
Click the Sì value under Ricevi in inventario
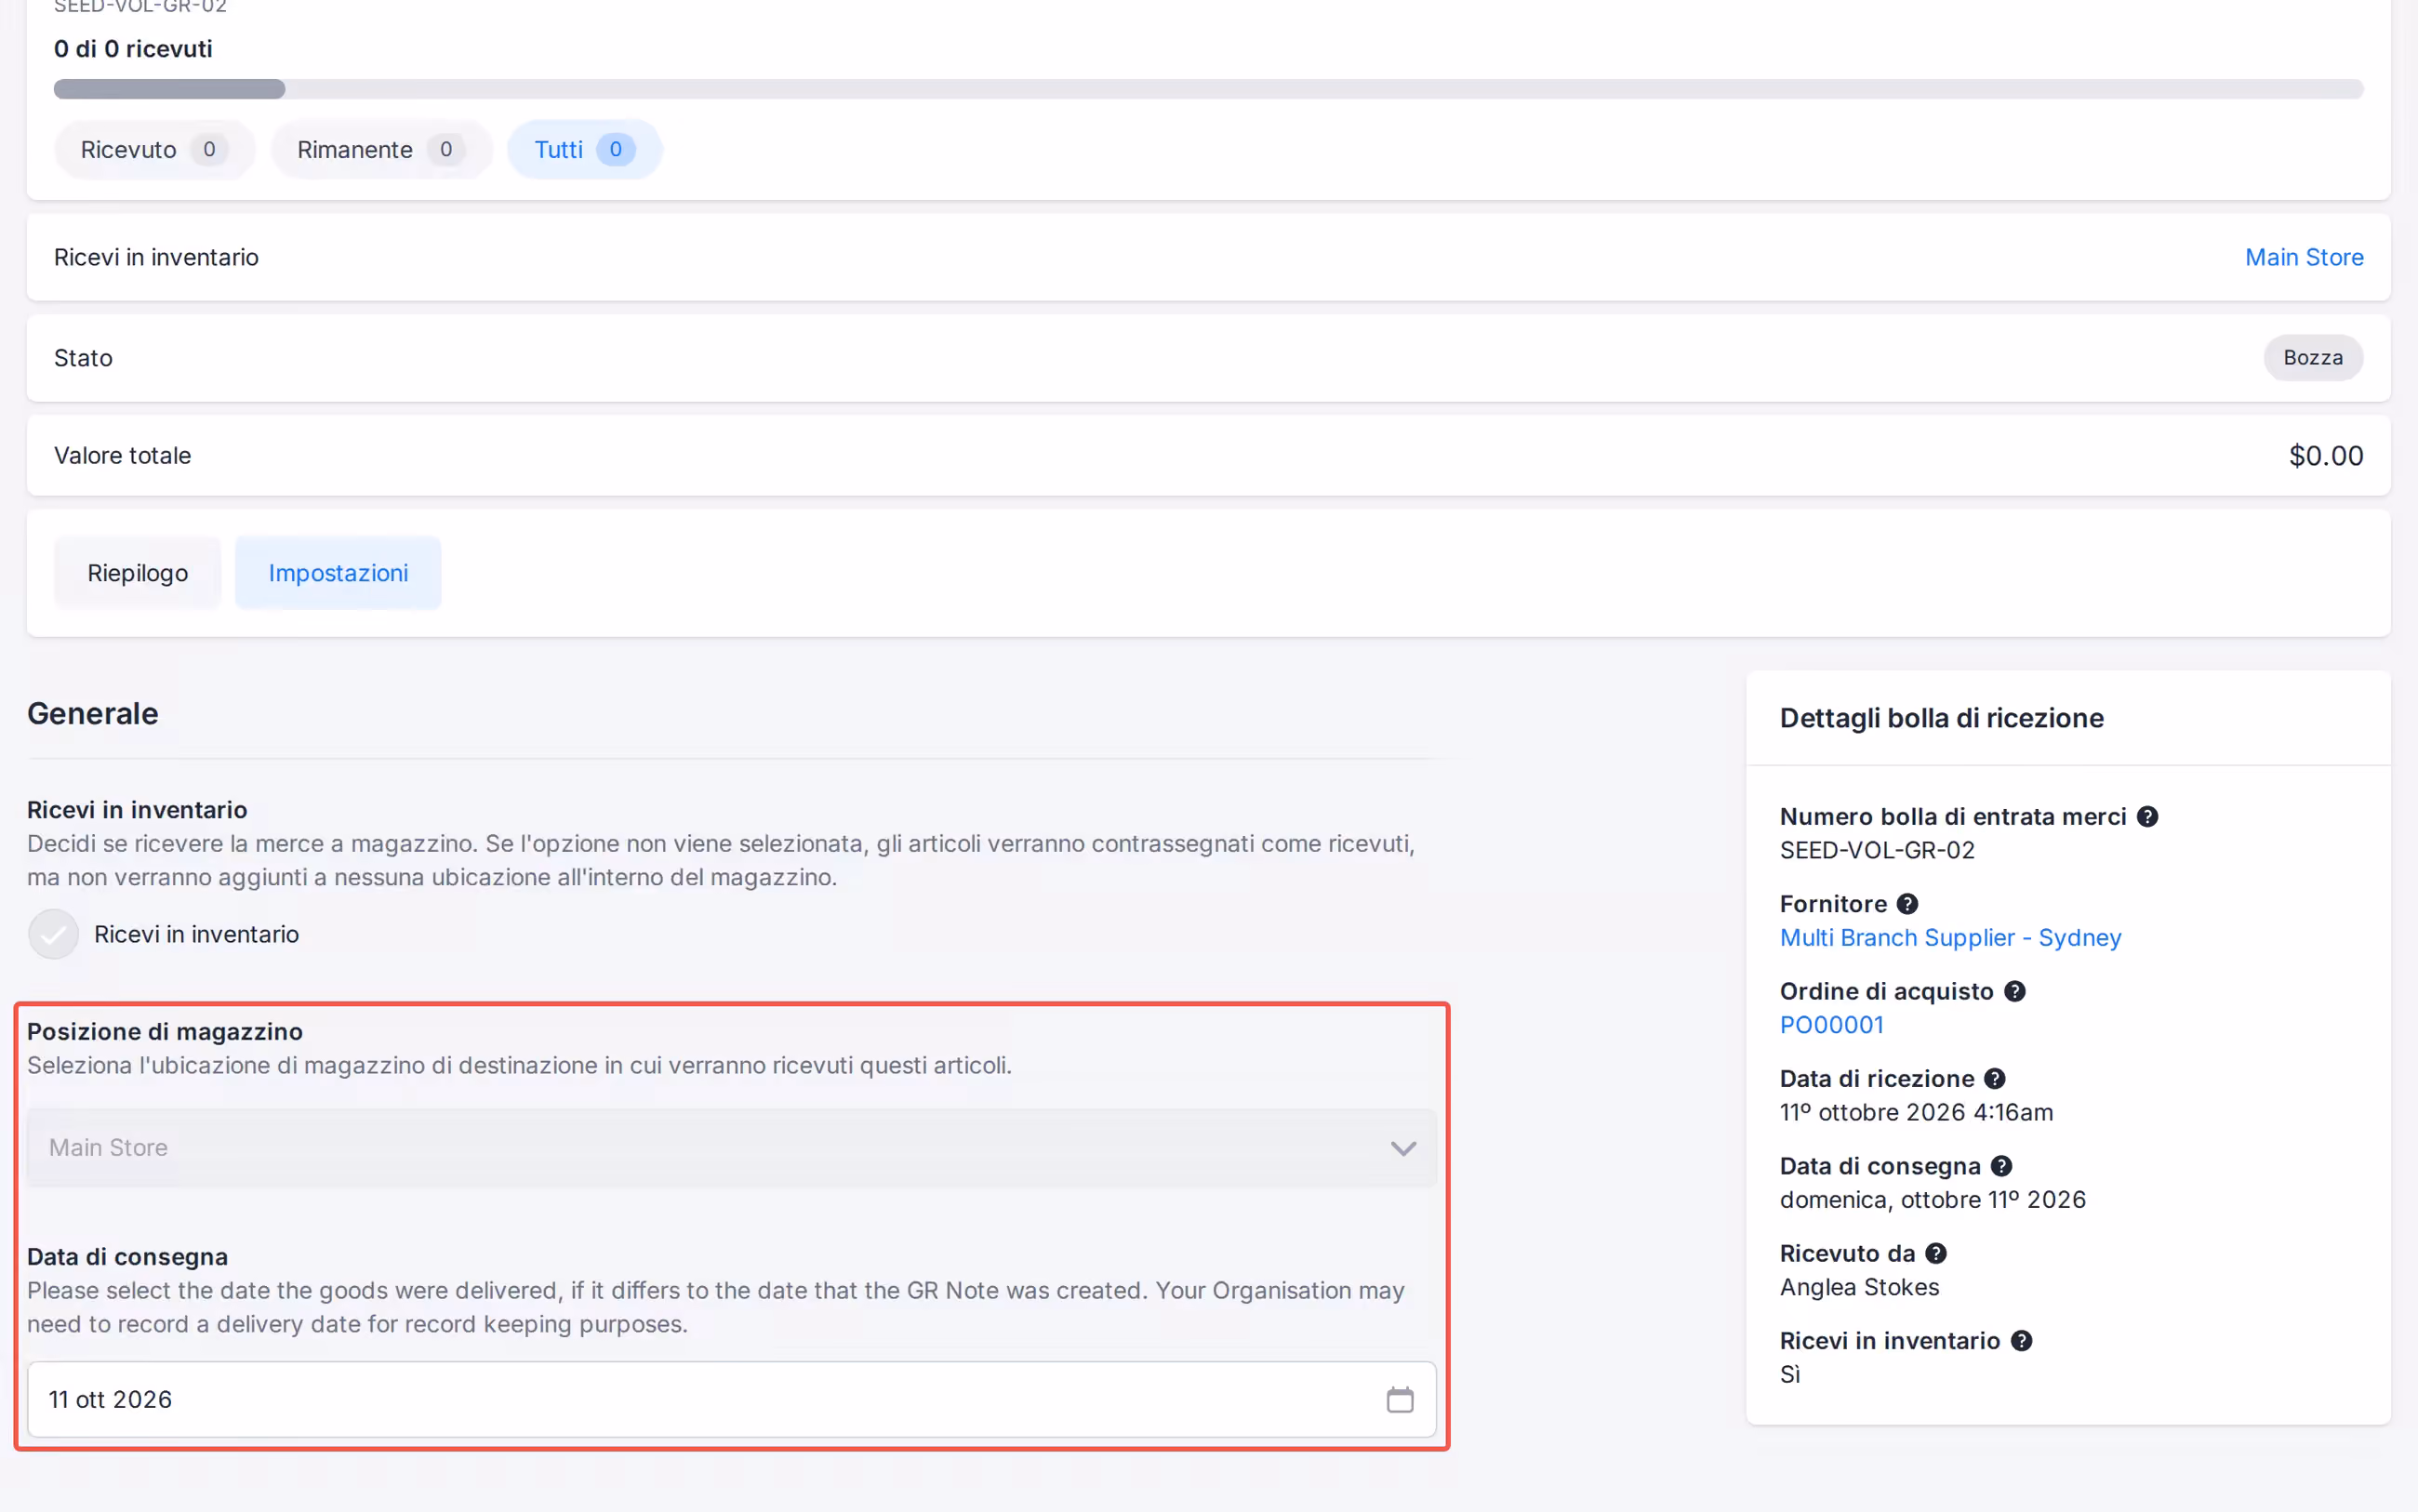point(1790,1374)
